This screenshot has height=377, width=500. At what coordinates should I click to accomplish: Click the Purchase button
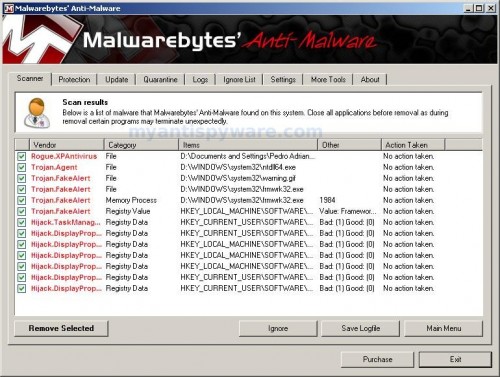[x=377, y=359]
